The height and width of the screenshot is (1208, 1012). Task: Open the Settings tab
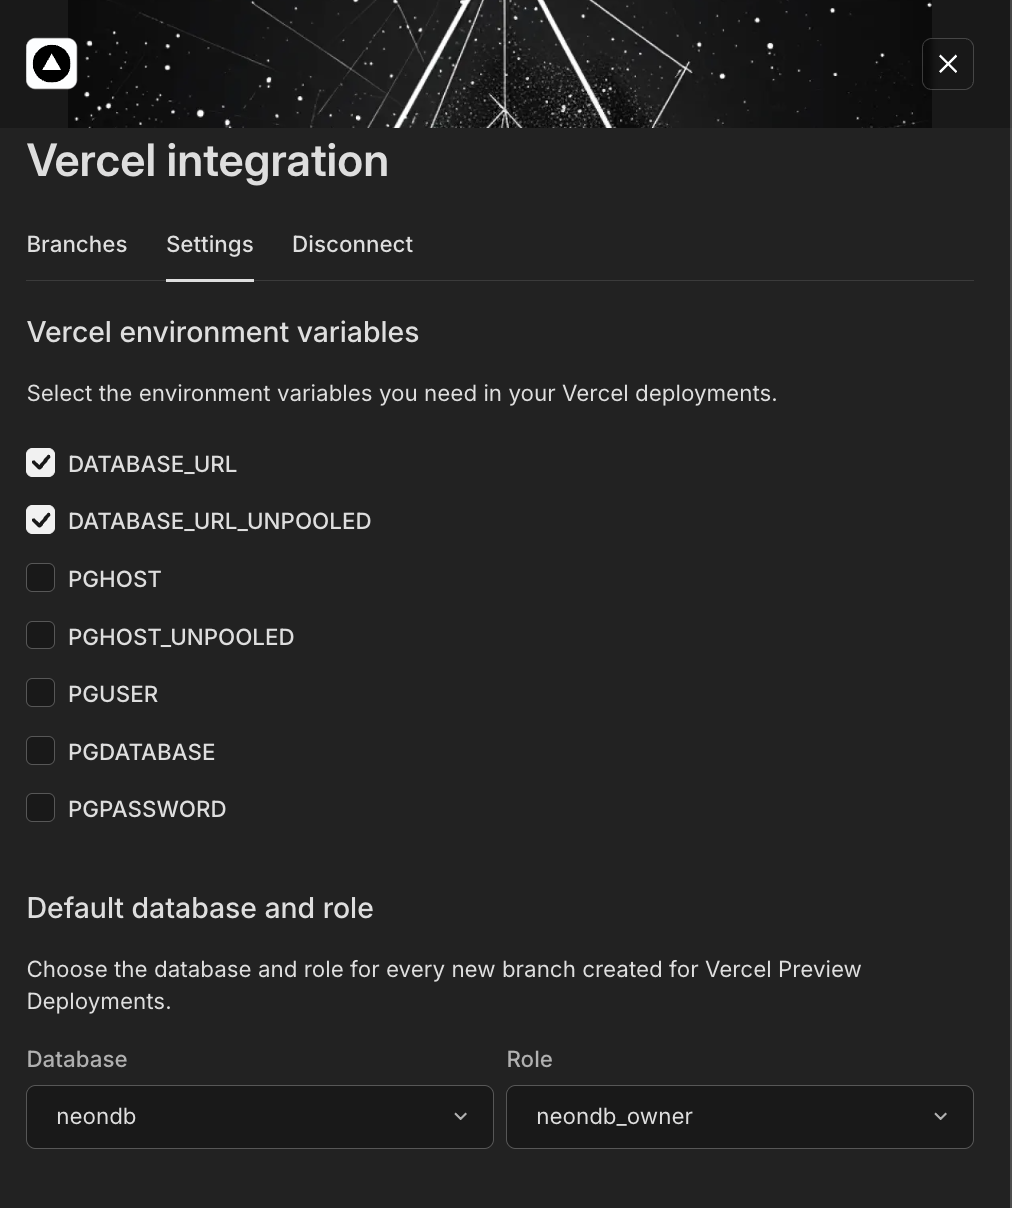point(210,244)
